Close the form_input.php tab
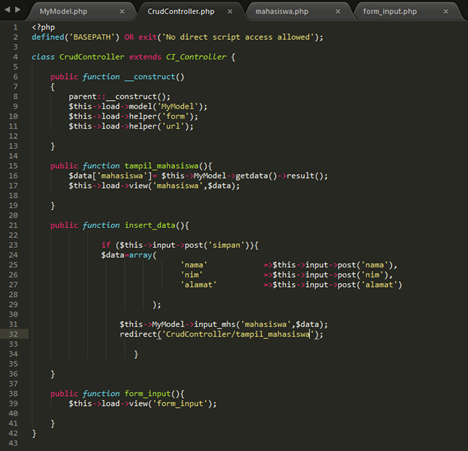 click(x=446, y=11)
